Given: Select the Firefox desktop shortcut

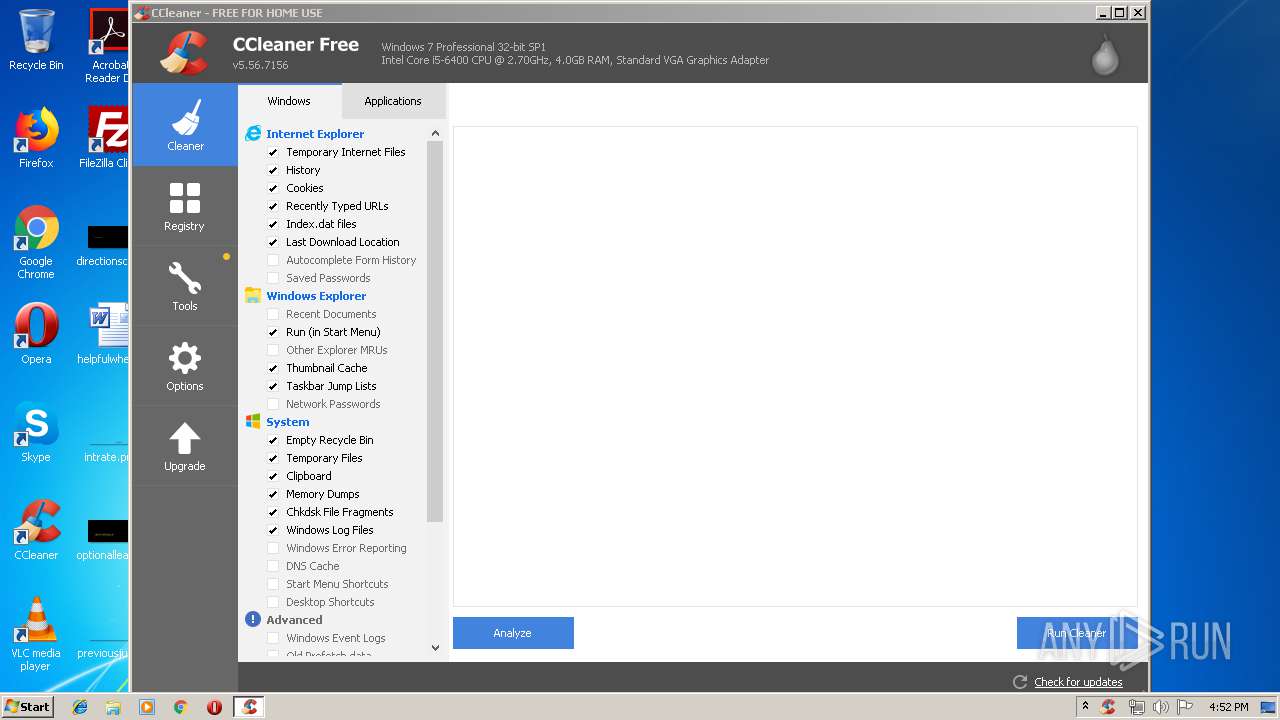Looking at the screenshot, I should point(36,138).
